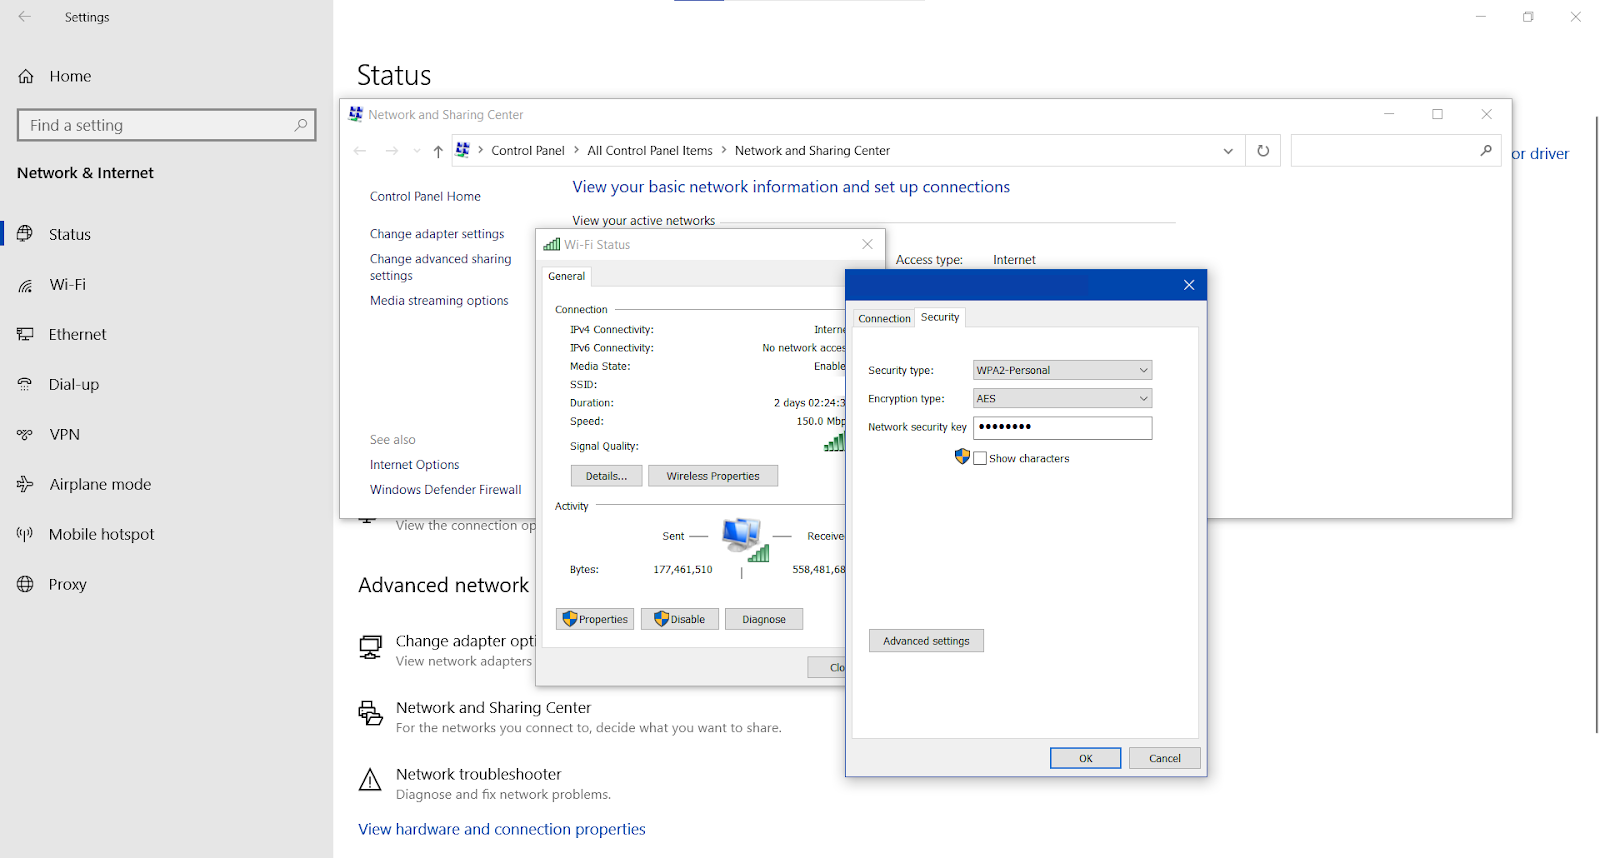Click the Find a setting search box
The height and width of the screenshot is (858, 1600).
(x=160, y=125)
